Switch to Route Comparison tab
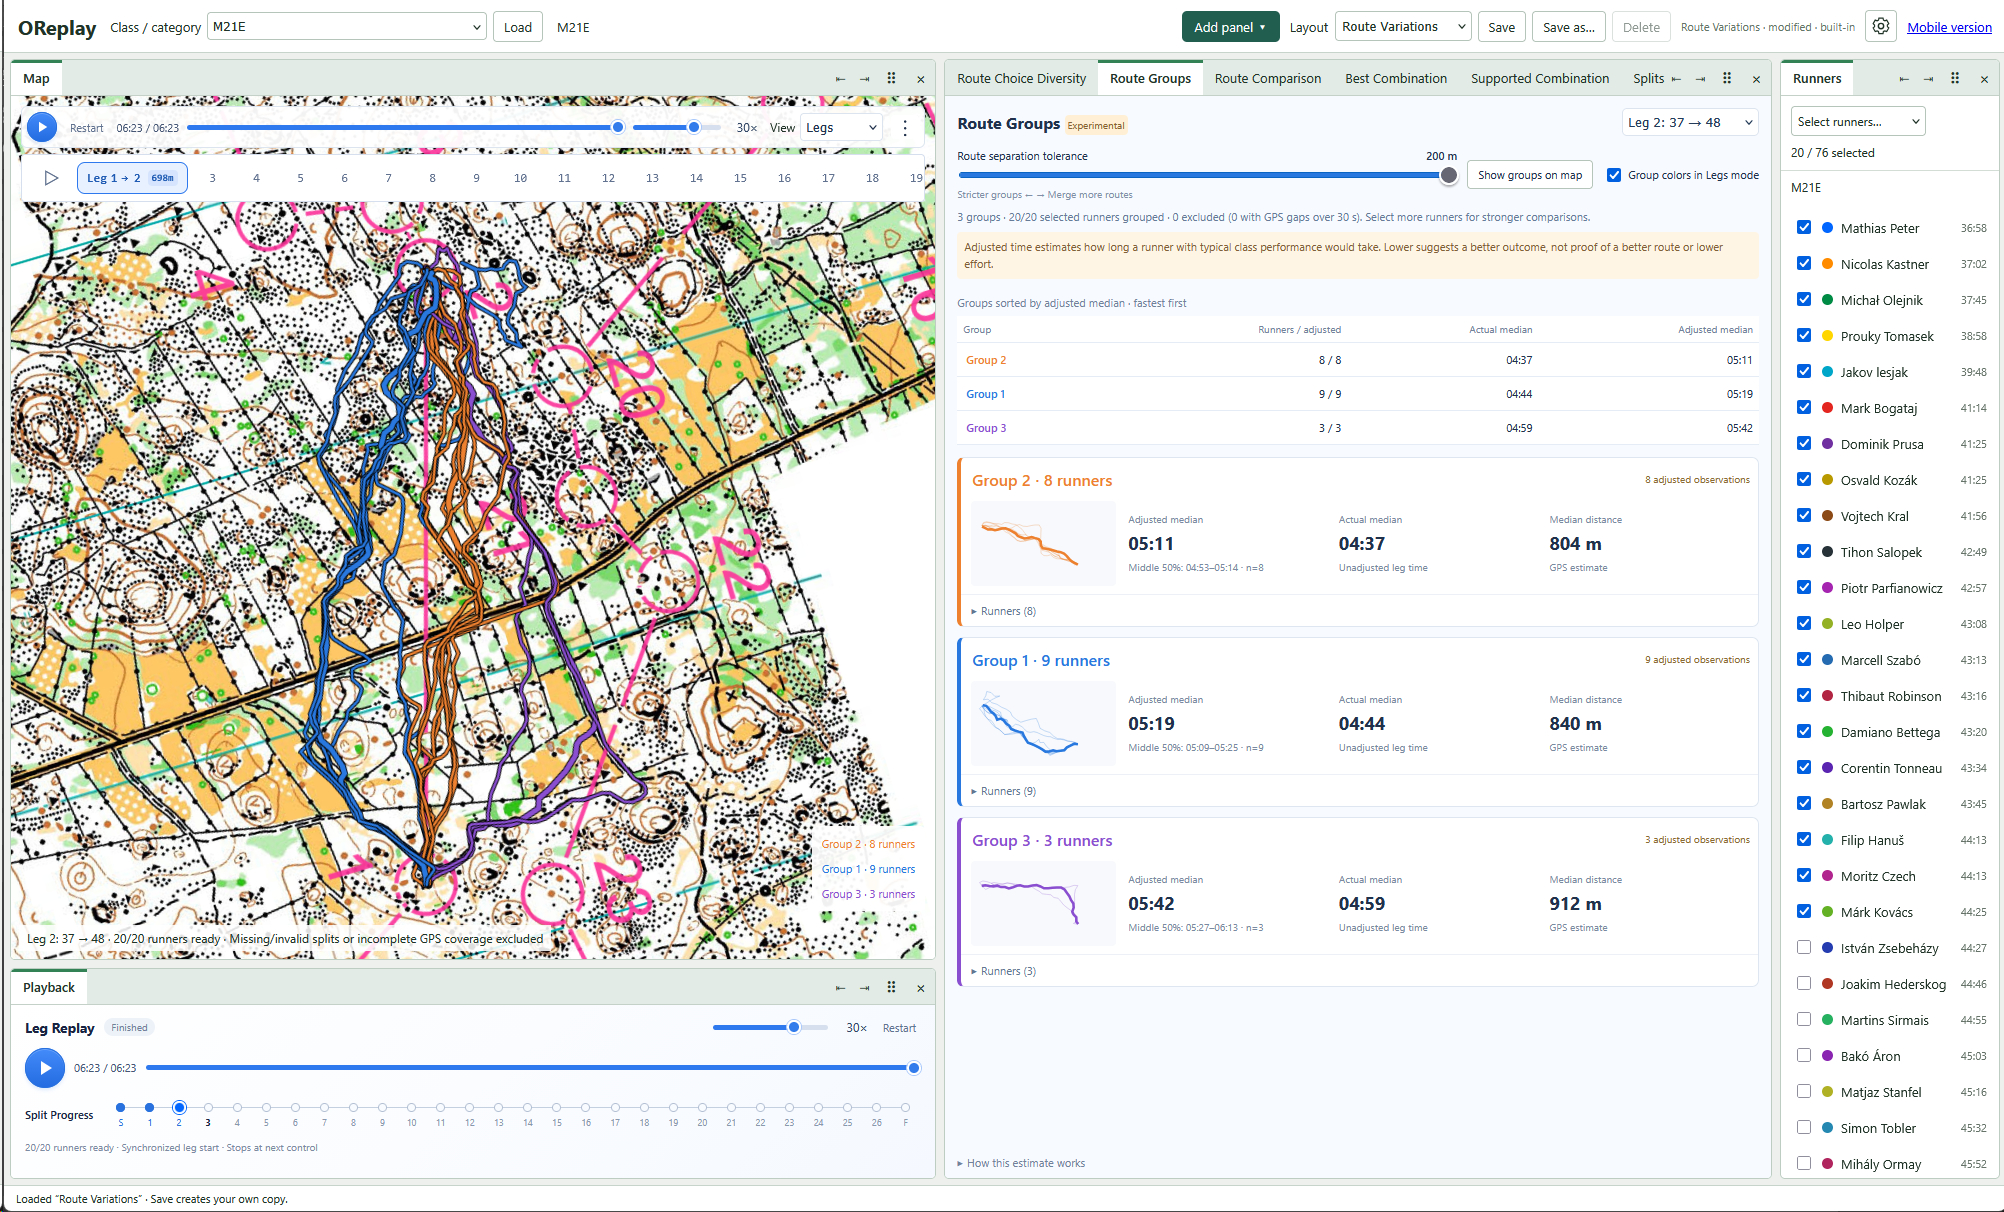This screenshot has height=1212, width=2004. click(1267, 79)
